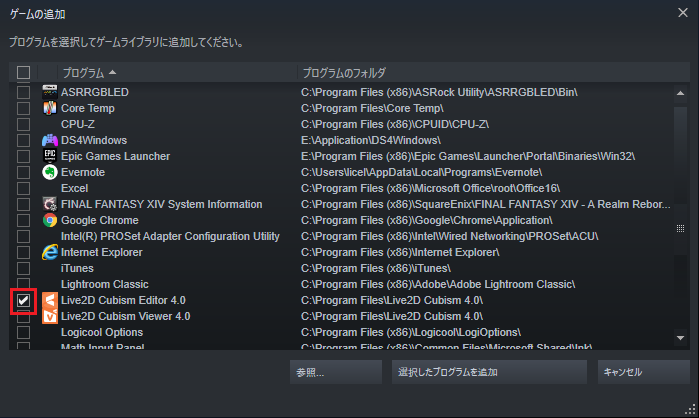Click the FINAL FANTASY XIV System Information icon
This screenshot has height=418, width=699.
click(x=49, y=205)
